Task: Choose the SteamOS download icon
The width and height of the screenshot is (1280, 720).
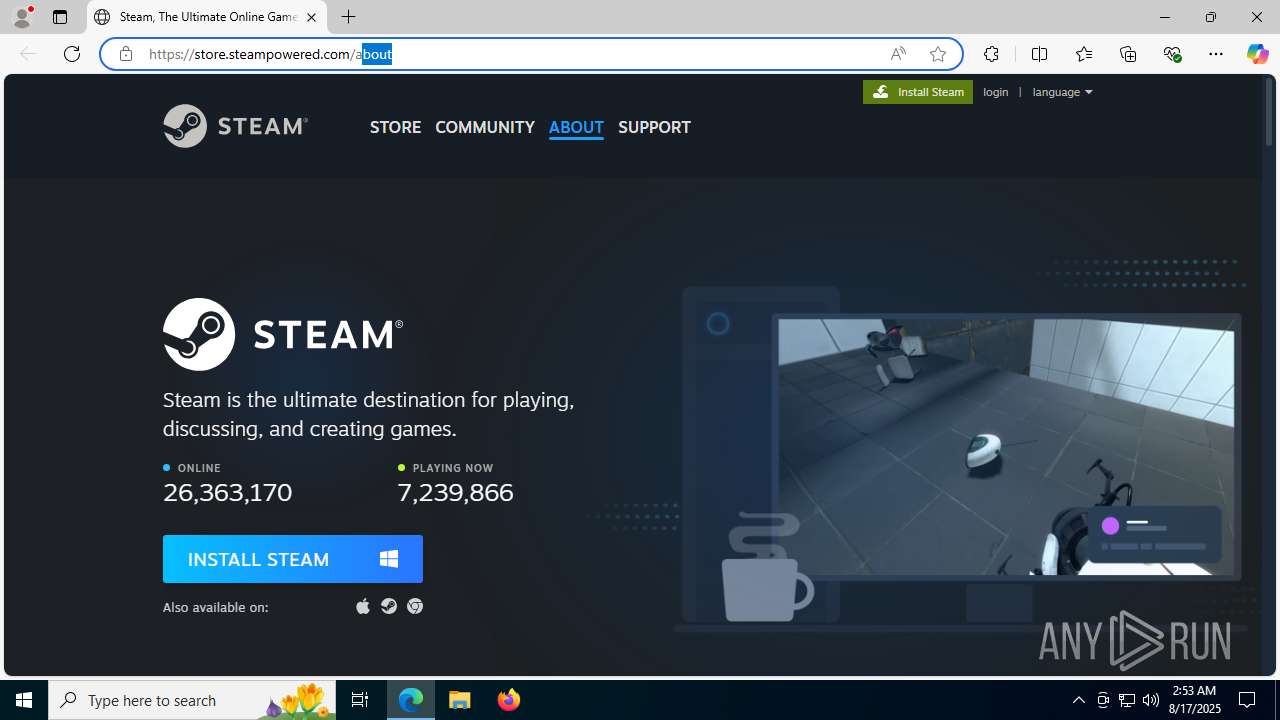Action: tap(389, 606)
